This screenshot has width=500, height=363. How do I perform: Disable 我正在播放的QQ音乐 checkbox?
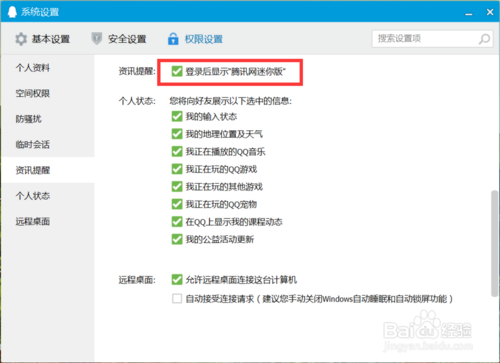(x=177, y=151)
